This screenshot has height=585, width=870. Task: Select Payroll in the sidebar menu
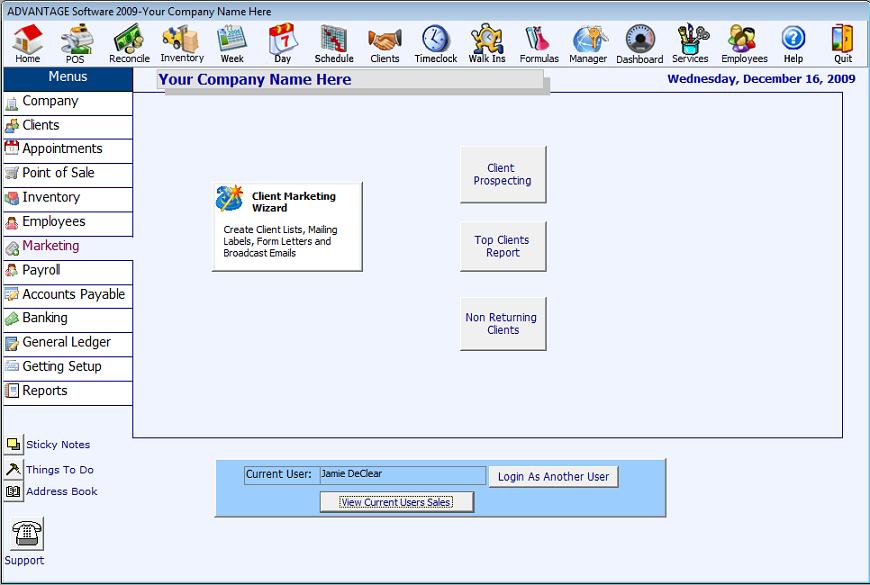pyautogui.click(x=68, y=272)
